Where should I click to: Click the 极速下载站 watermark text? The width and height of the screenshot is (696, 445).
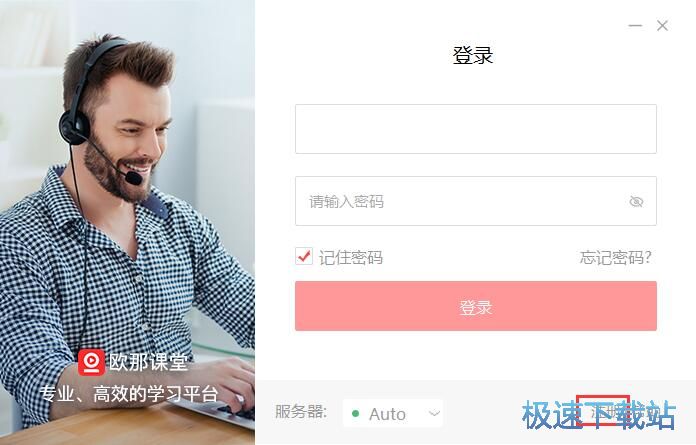pyautogui.click(x=599, y=415)
